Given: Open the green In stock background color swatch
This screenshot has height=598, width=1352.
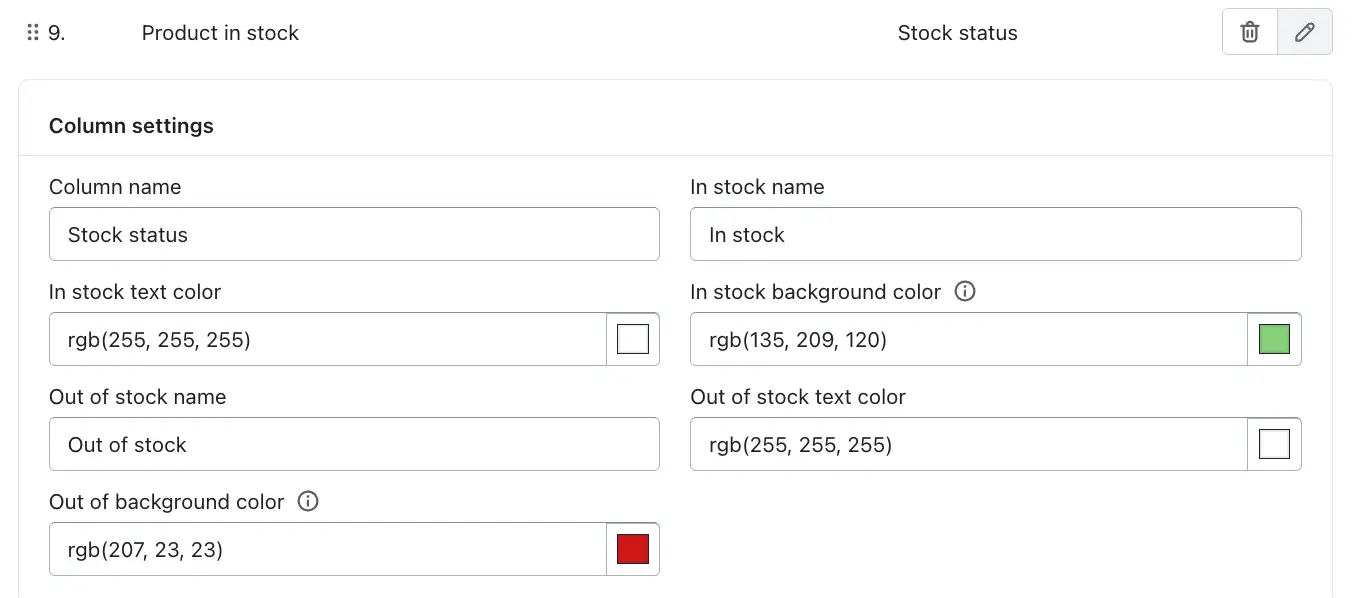Looking at the screenshot, I should 1274,339.
